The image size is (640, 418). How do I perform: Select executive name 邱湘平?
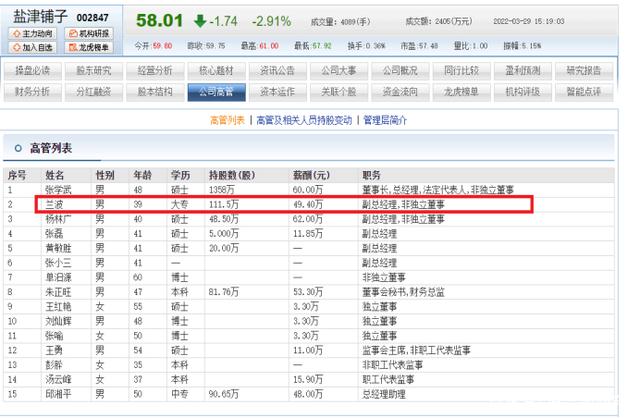(58, 394)
